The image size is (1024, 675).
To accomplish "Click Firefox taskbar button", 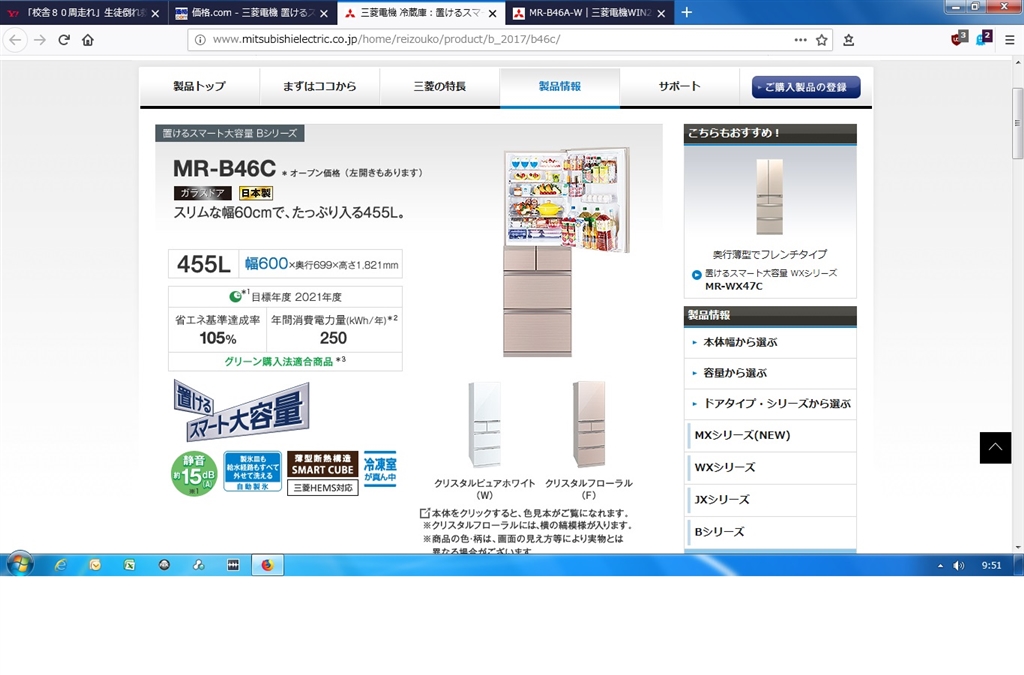I will 268,565.
